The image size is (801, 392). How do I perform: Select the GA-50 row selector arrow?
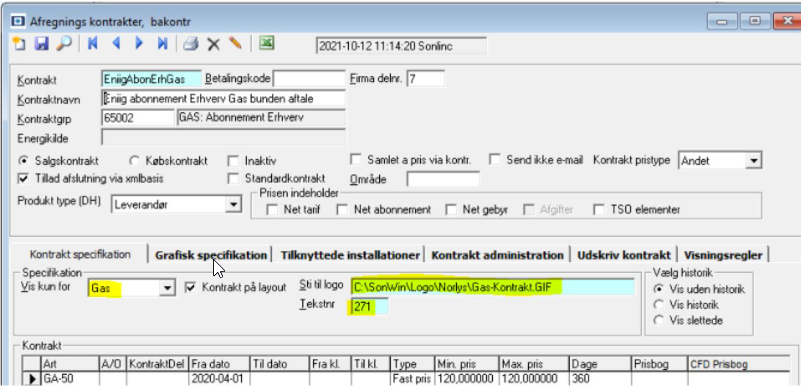pos(33,379)
